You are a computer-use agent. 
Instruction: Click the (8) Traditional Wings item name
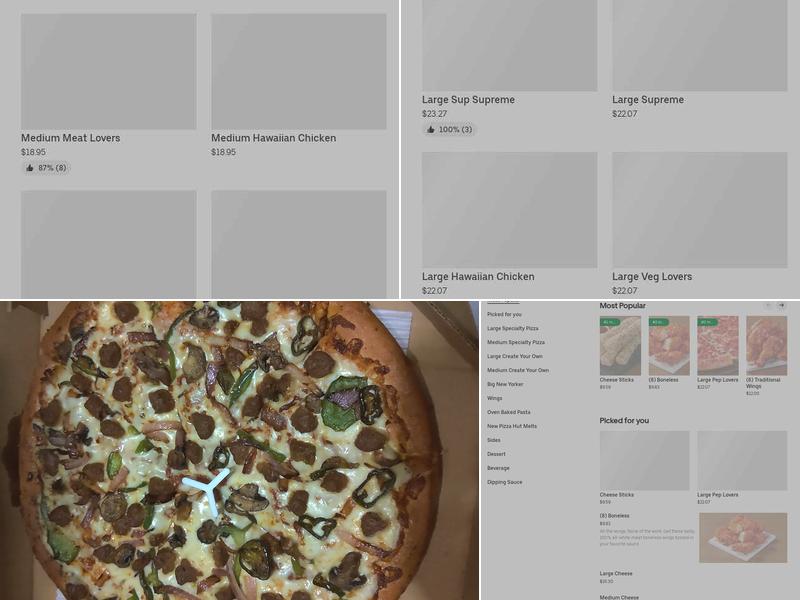763,383
